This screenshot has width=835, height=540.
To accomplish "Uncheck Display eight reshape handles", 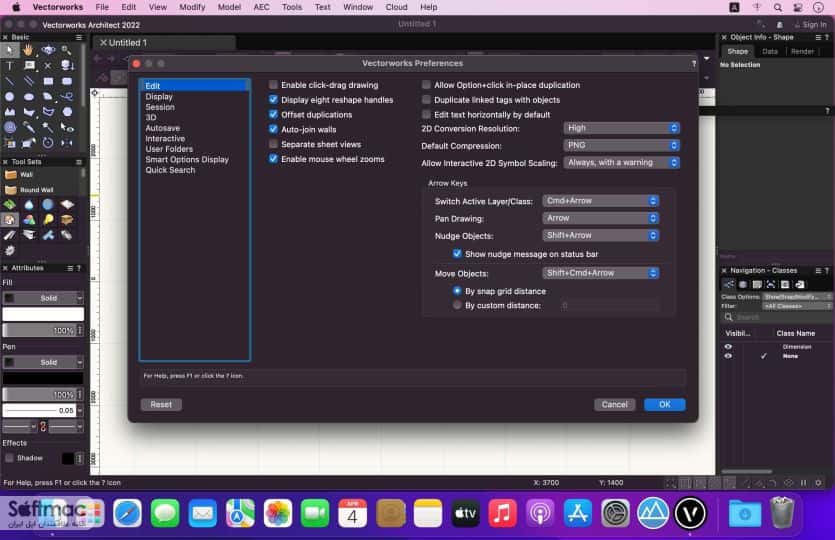I will point(273,100).
